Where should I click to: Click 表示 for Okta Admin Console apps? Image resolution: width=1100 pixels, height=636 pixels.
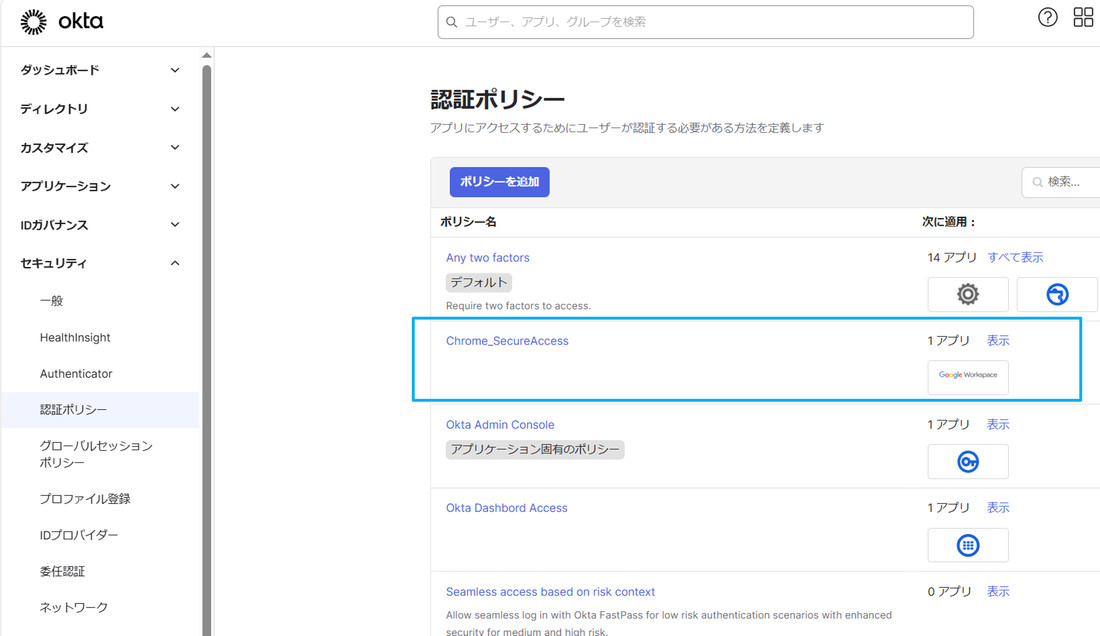998,424
